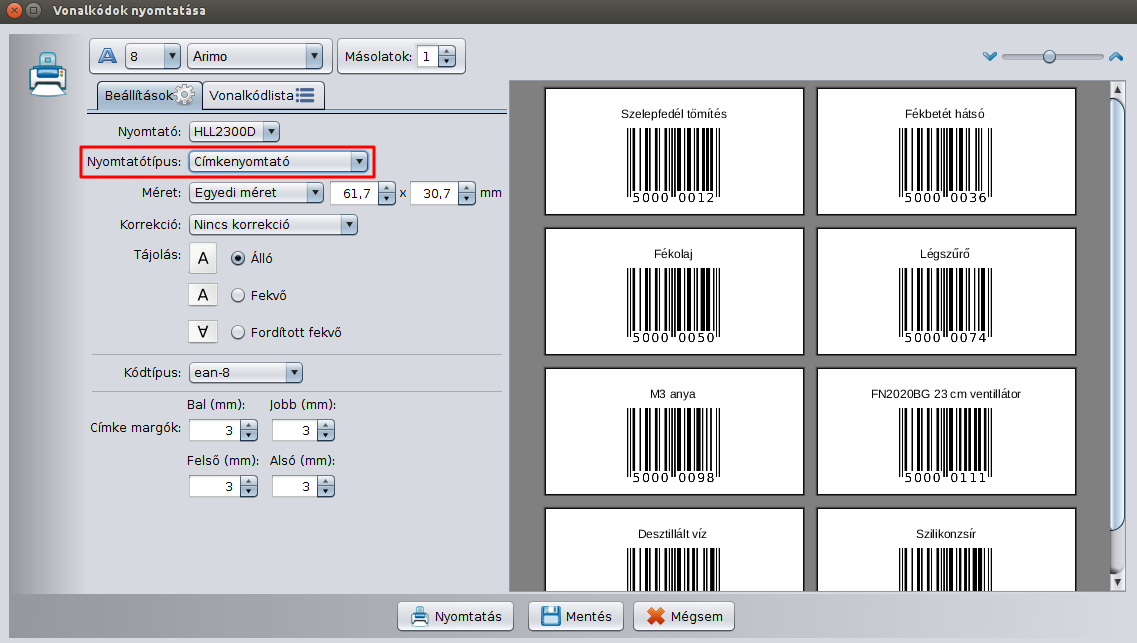Switch to the Vonalkódlista tab
This screenshot has height=643, width=1137.
pos(261,95)
